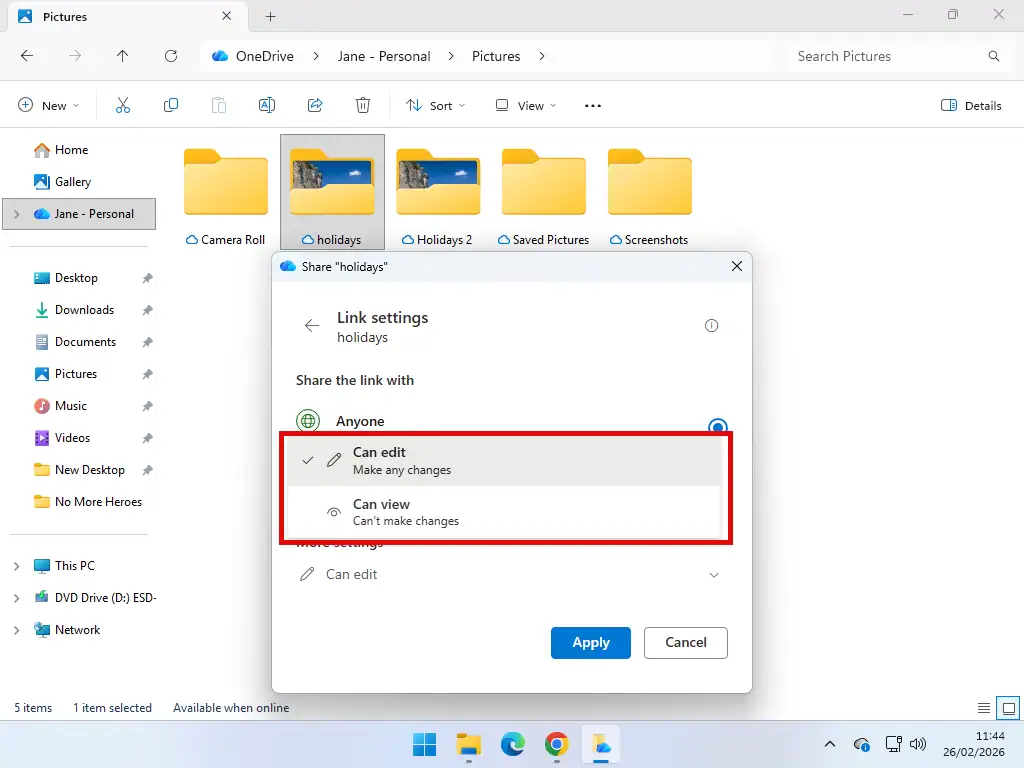Select the Rename icon in the toolbar
Image resolution: width=1024 pixels, height=768 pixels.
click(x=266, y=104)
